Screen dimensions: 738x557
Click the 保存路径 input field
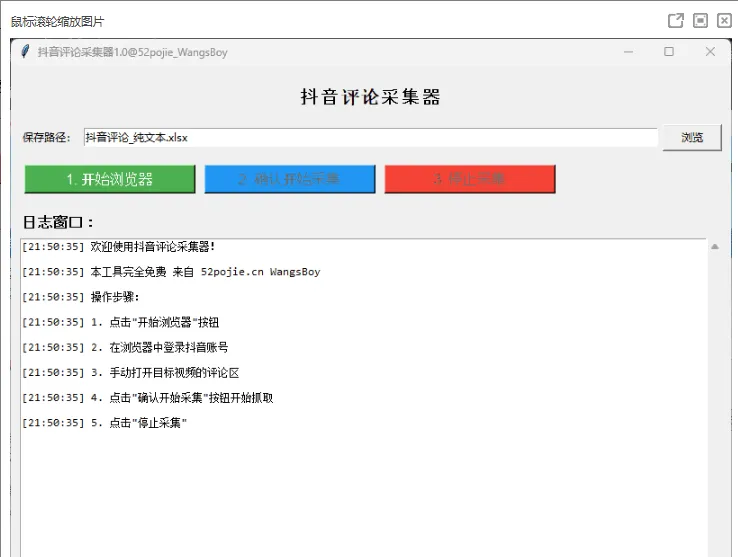pos(371,137)
